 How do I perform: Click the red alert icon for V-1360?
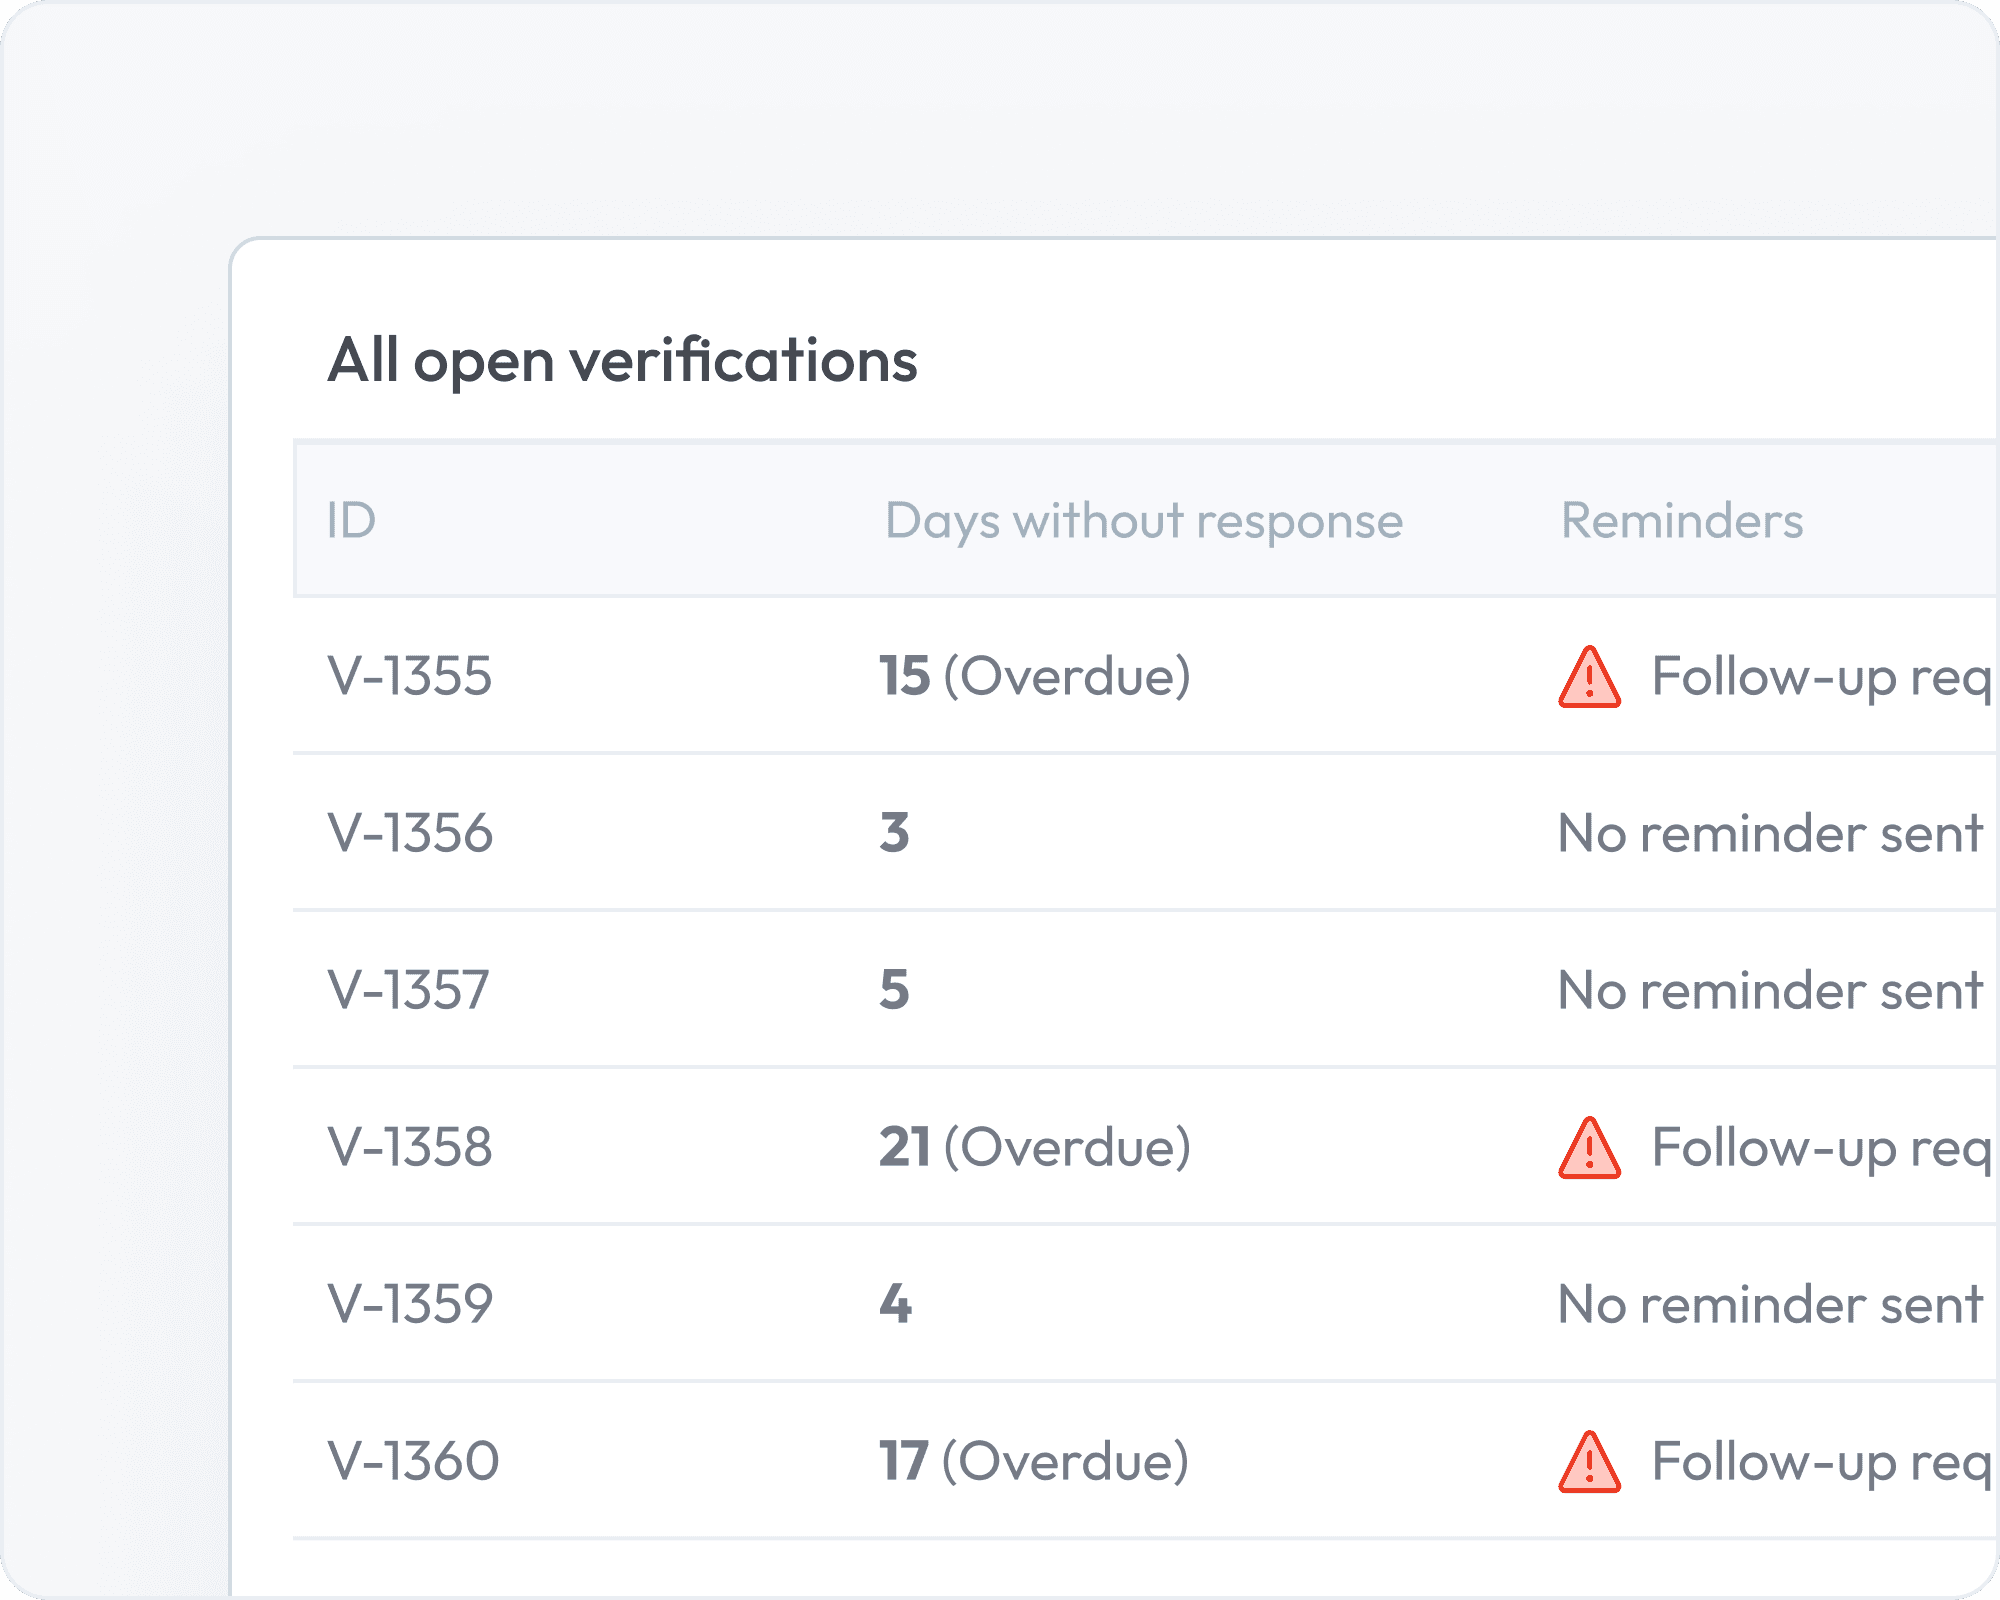click(x=1589, y=1462)
